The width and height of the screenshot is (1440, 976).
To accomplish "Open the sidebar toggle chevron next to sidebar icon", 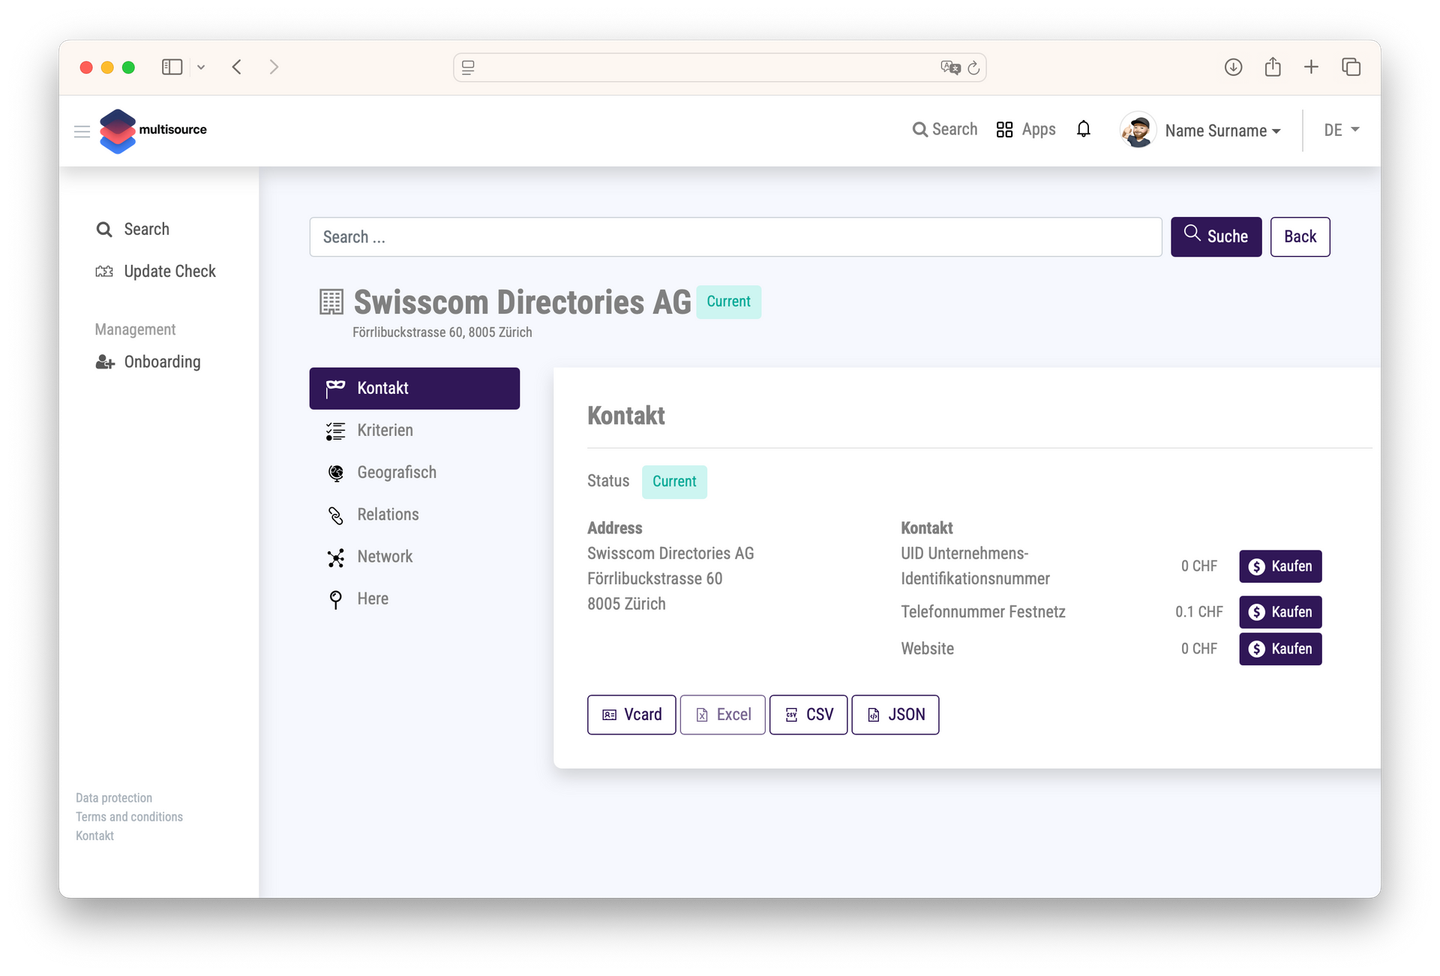I will click(200, 66).
